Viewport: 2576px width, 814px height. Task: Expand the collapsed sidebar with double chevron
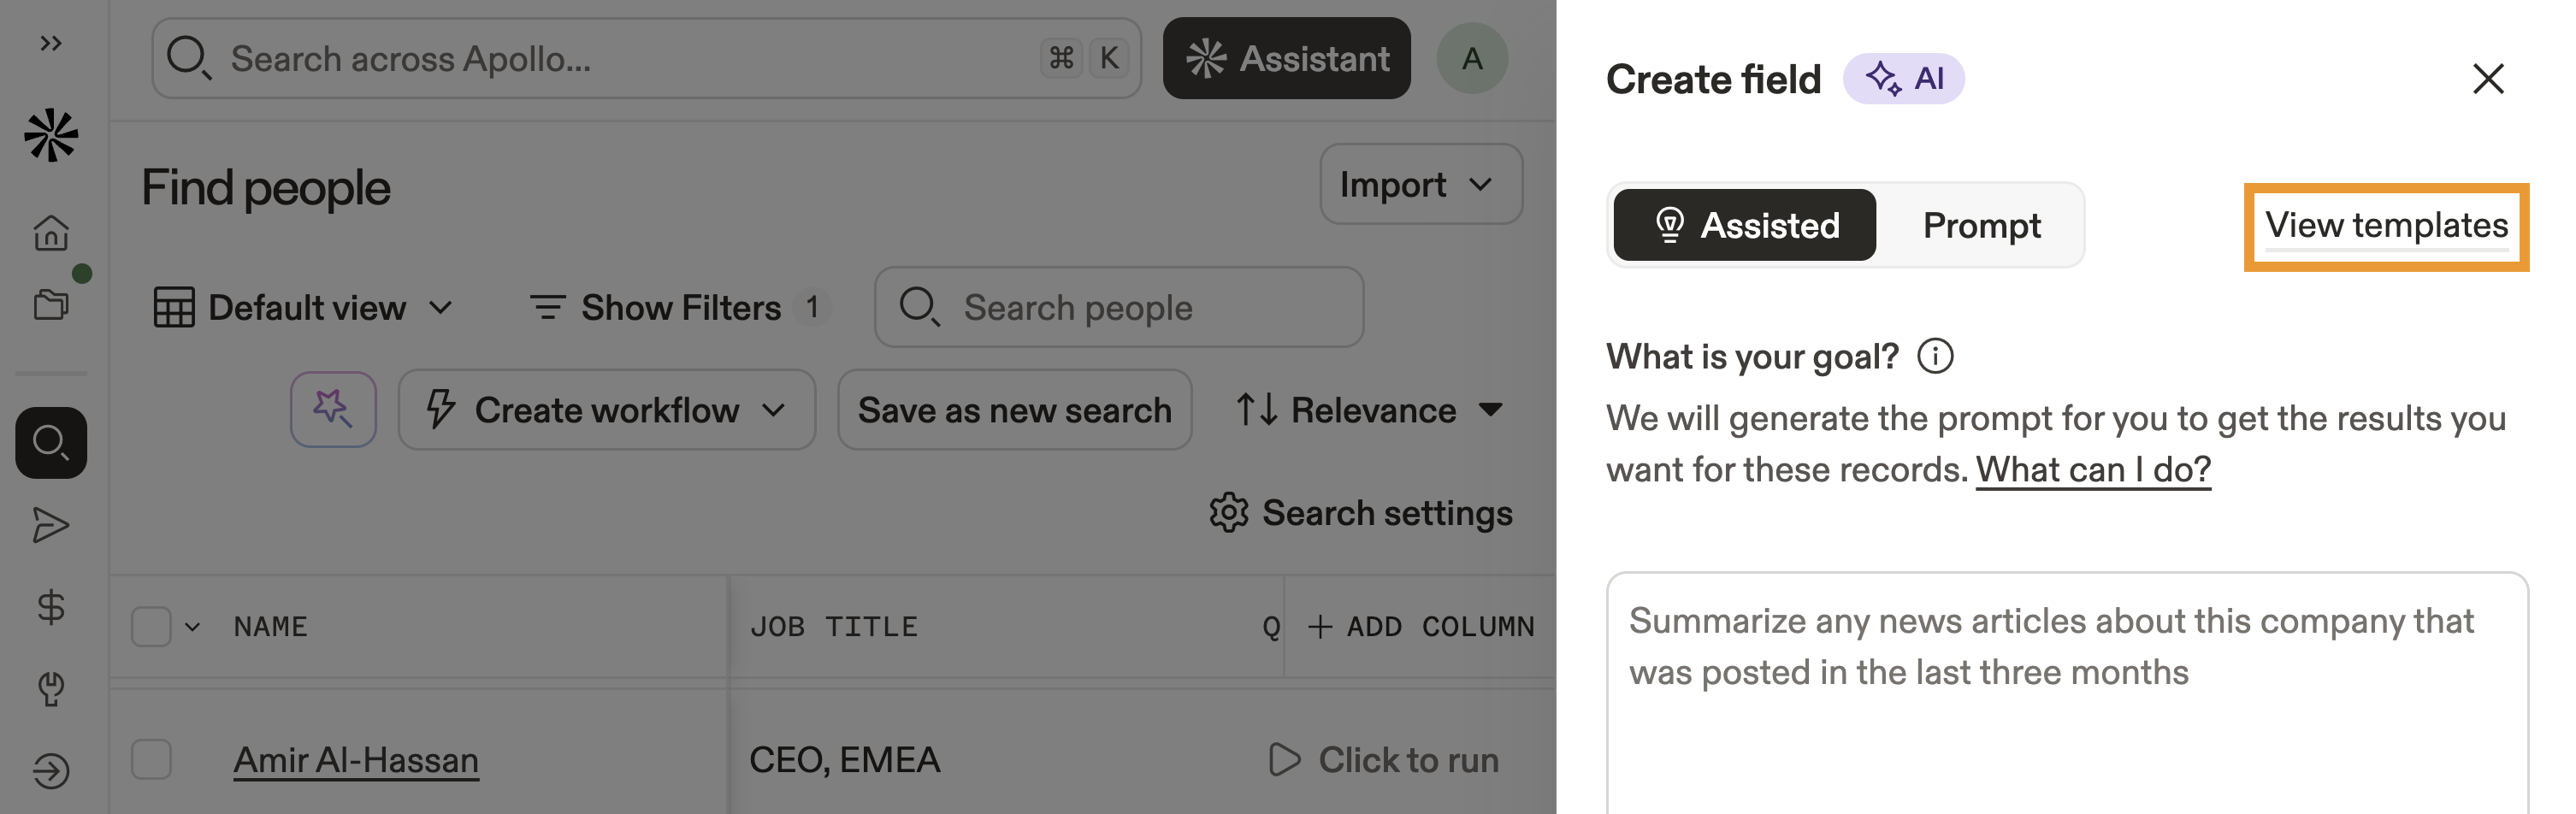point(51,43)
